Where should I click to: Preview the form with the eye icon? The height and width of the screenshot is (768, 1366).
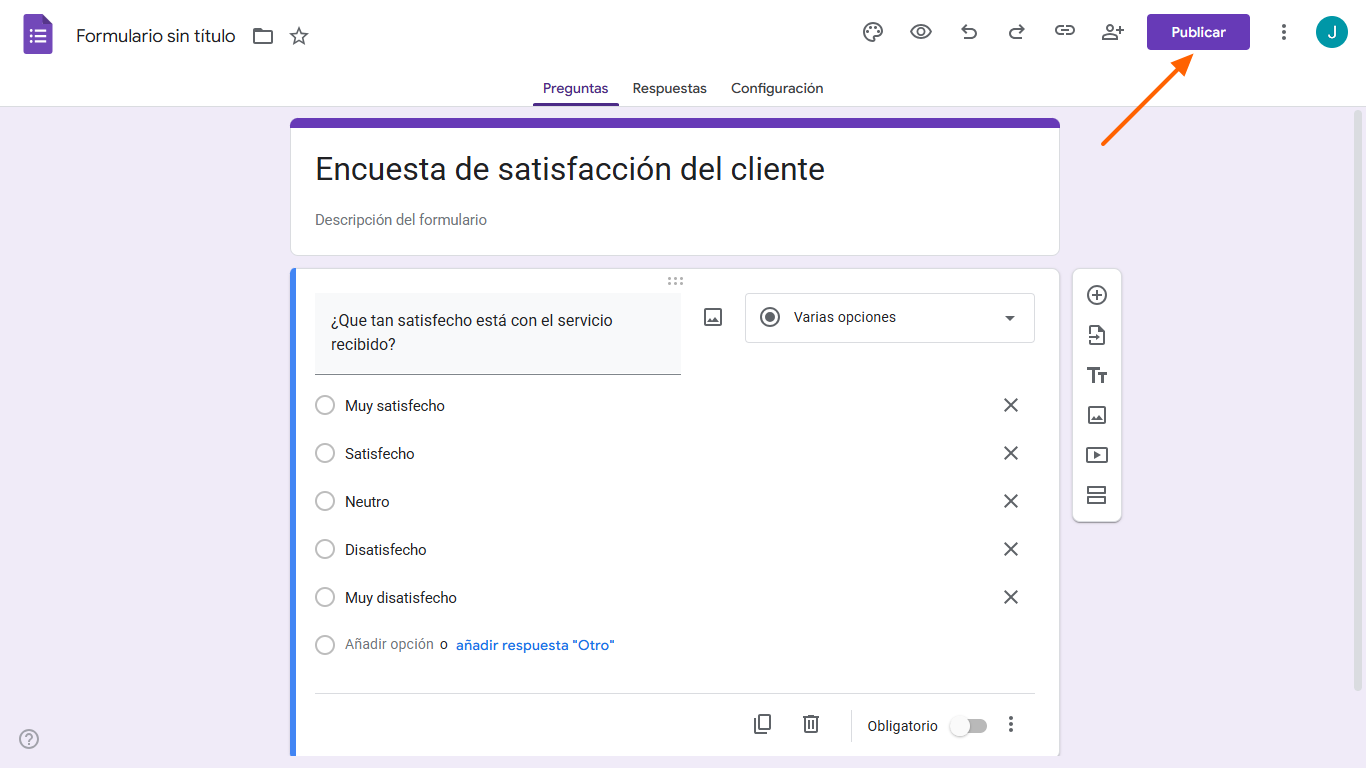point(921,32)
